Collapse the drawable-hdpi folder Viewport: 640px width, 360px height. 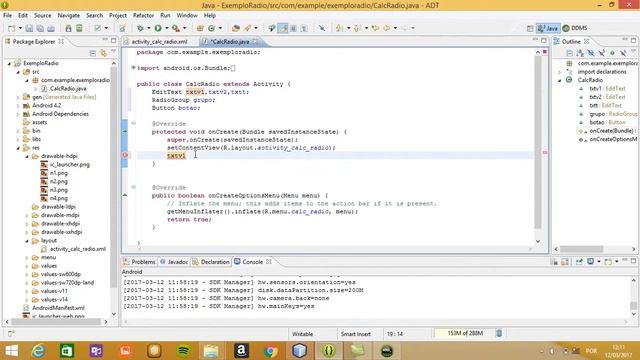(x=27, y=156)
